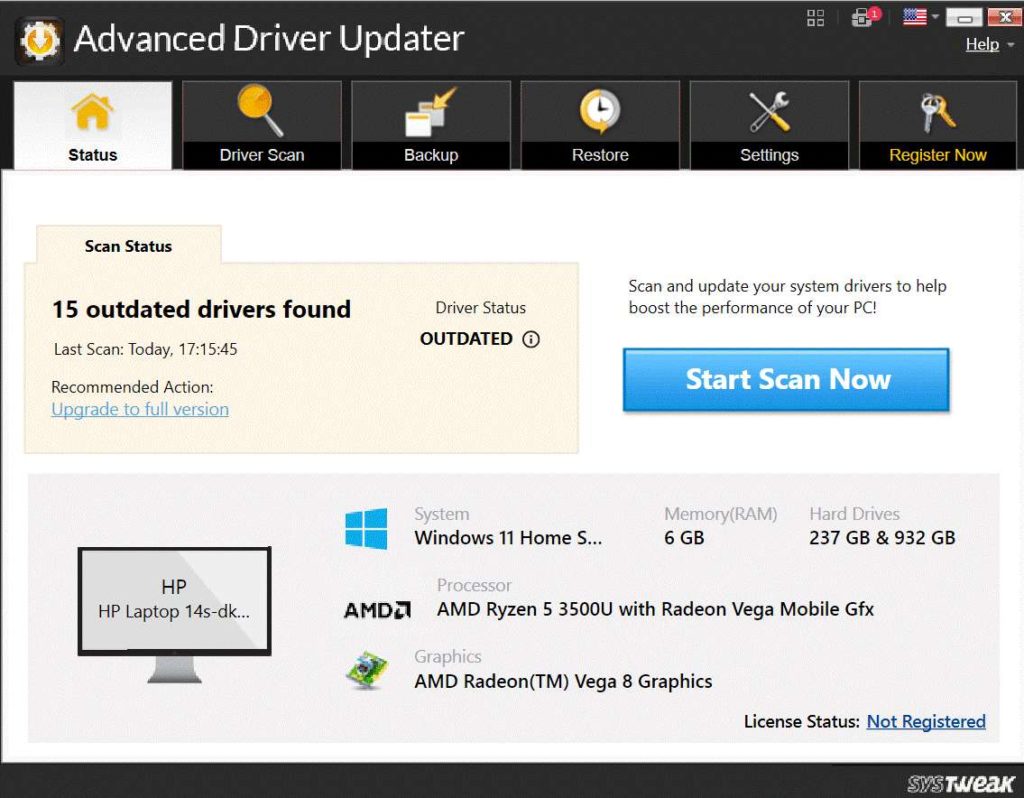Screen dimensions: 1024x798
Task: Open the notification icon with red badge
Action: pos(866,17)
